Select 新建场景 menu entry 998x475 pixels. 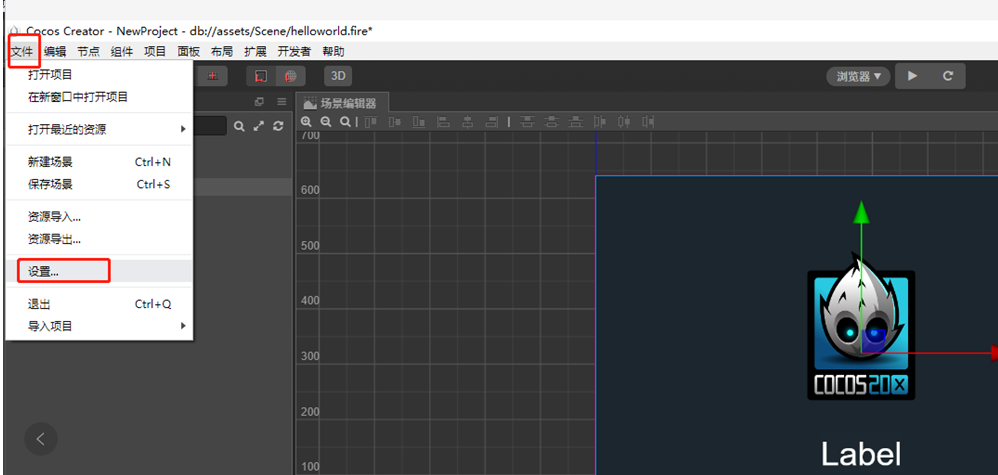point(99,162)
